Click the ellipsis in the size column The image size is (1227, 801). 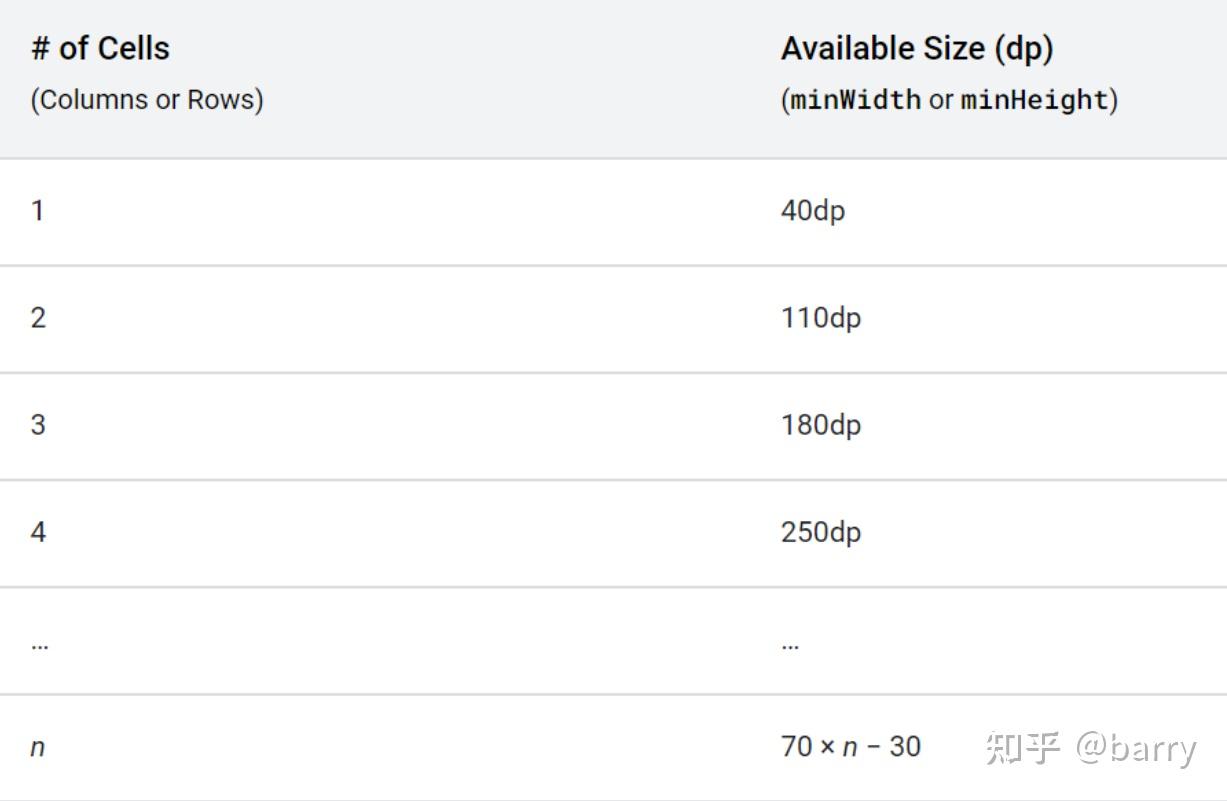790,645
